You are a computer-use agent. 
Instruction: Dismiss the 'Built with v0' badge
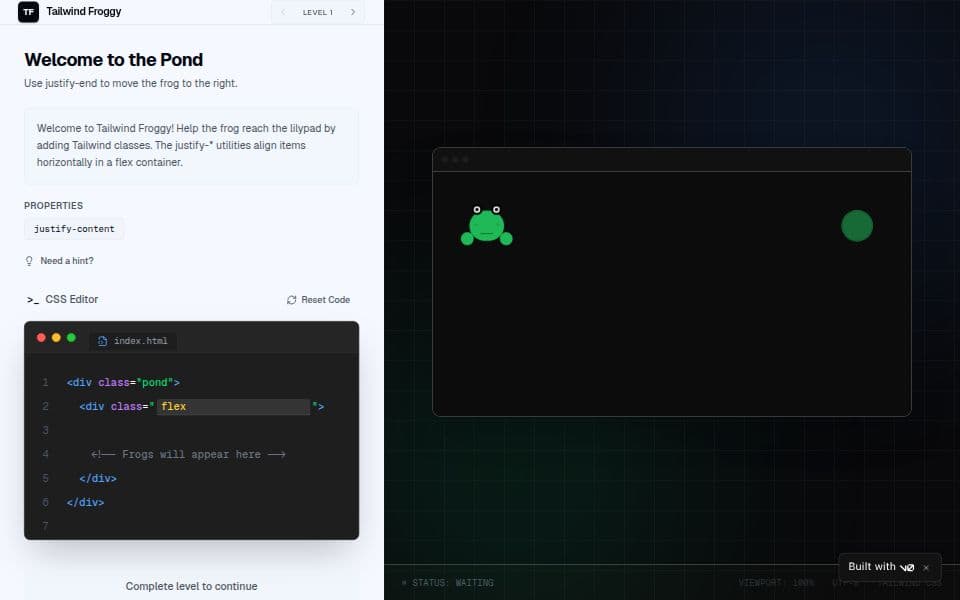(x=926, y=567)
